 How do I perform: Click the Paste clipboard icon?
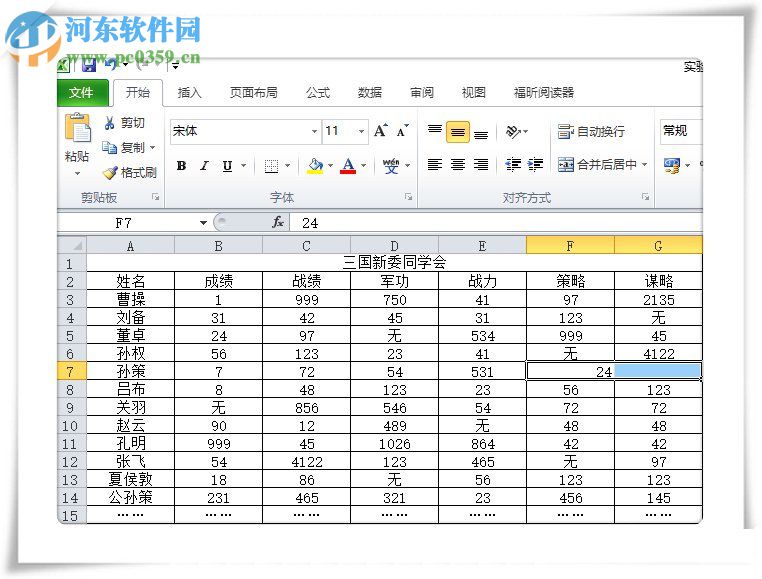(77, 128)
